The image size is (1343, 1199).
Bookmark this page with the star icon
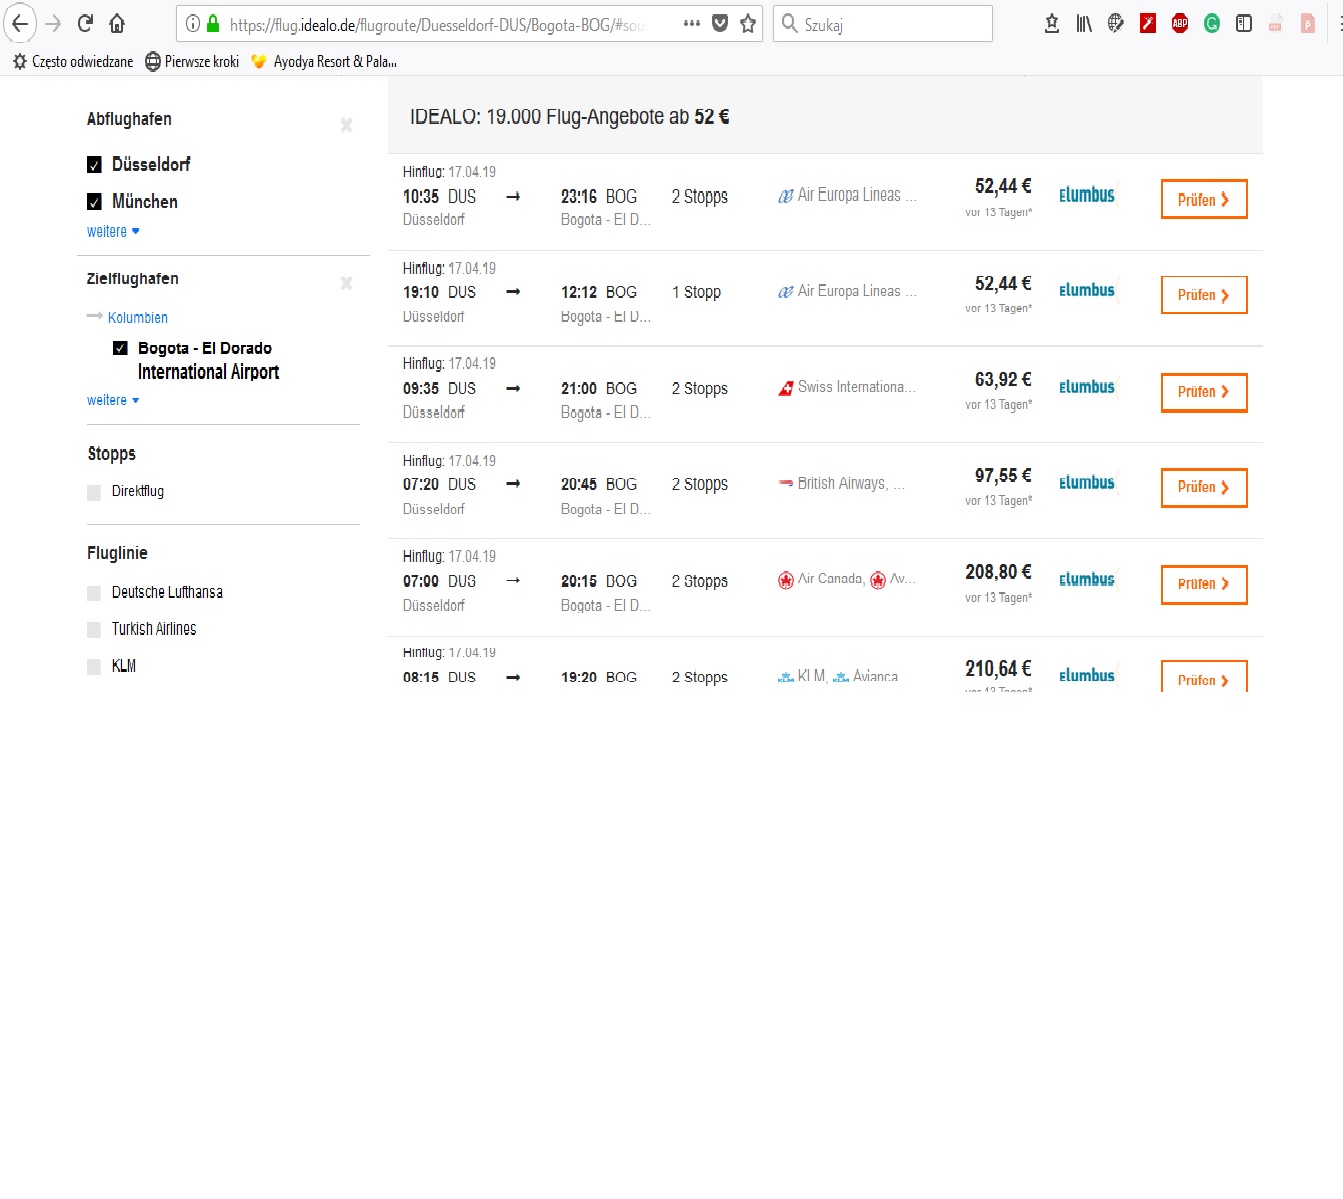tap(748, 24)
